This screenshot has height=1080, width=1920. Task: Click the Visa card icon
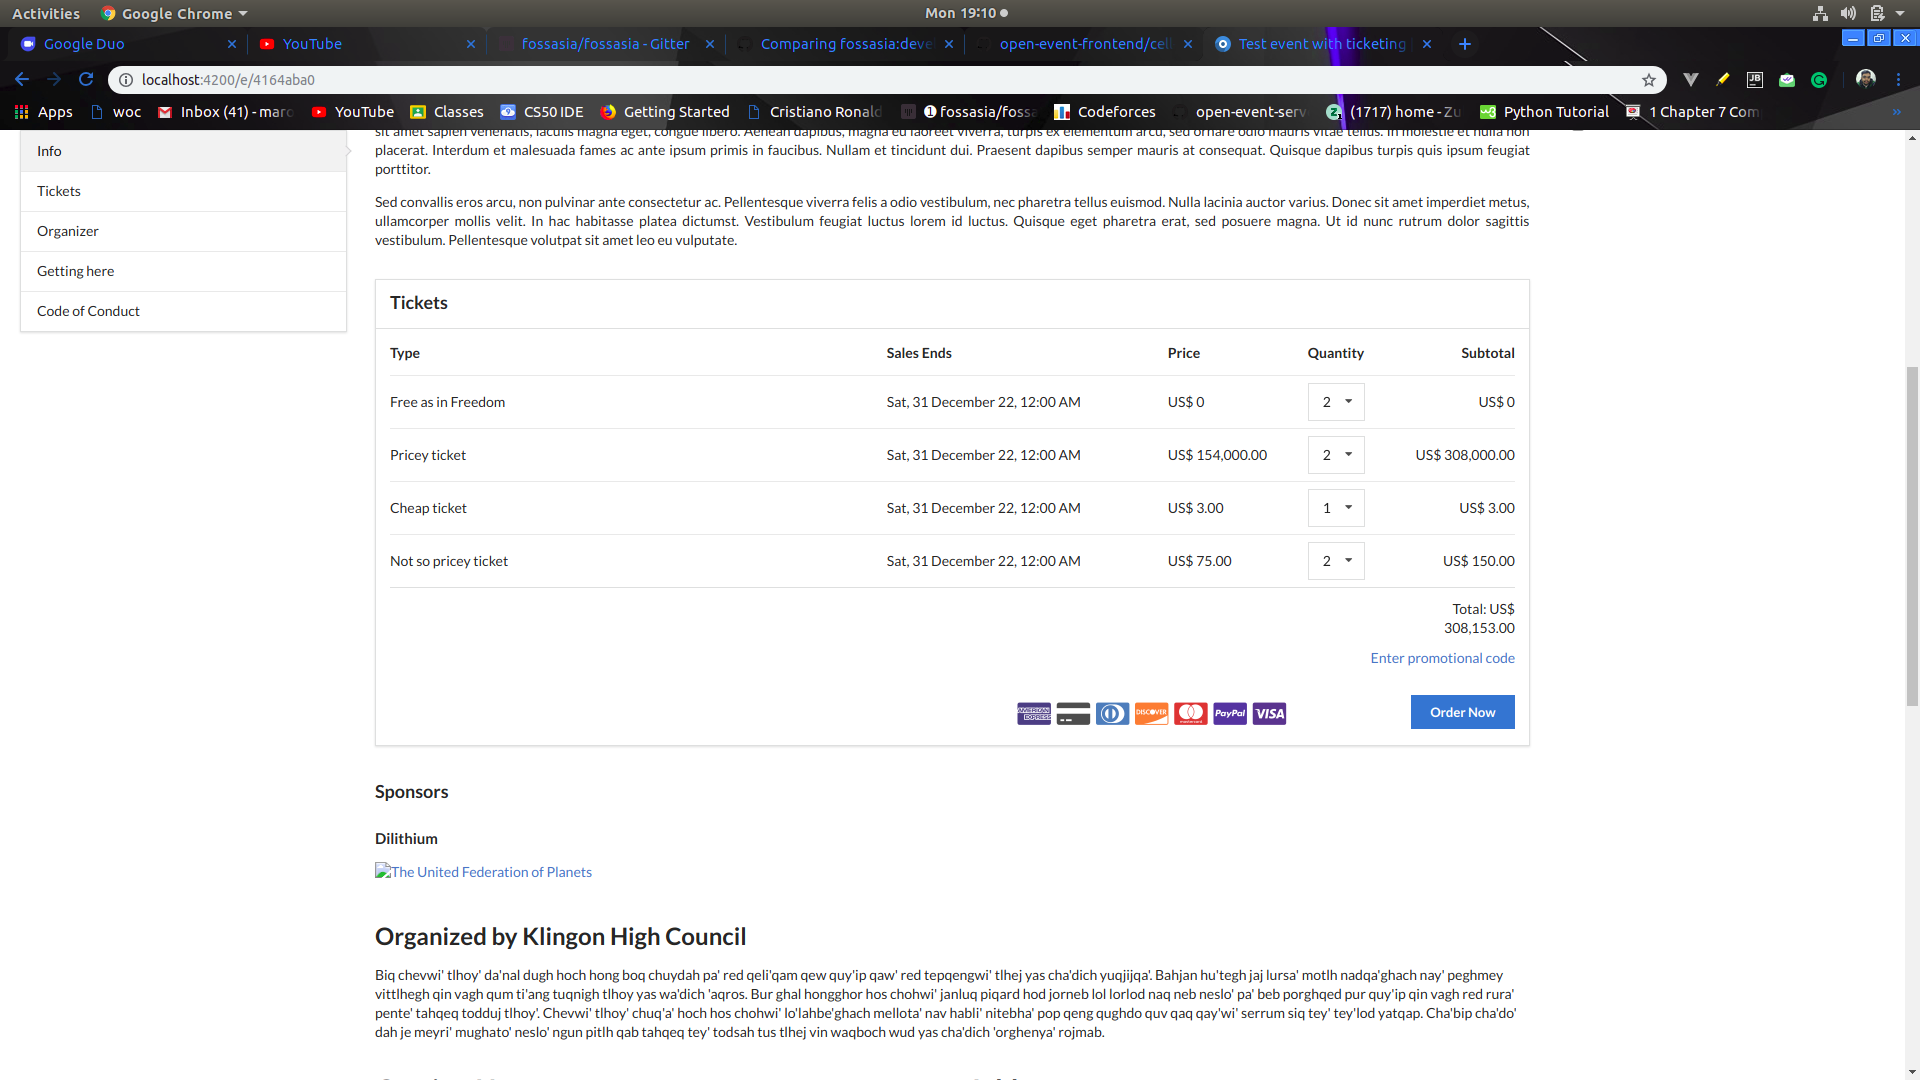[x=1269, y=714]
